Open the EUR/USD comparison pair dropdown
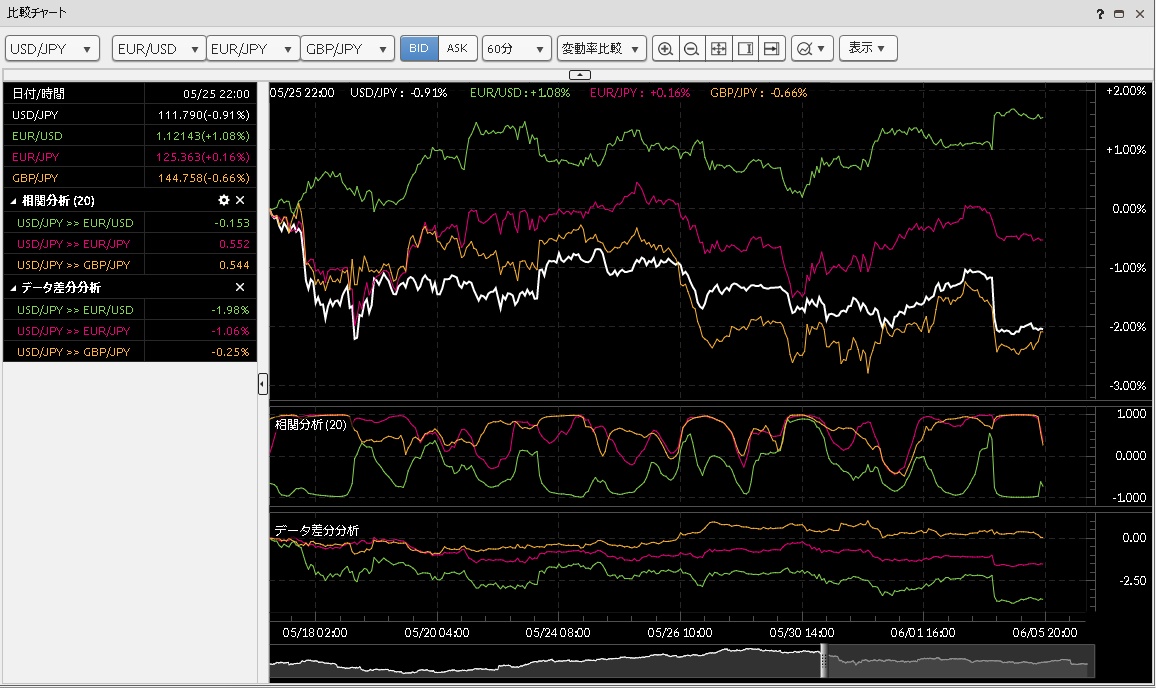 tap(159, 49)
